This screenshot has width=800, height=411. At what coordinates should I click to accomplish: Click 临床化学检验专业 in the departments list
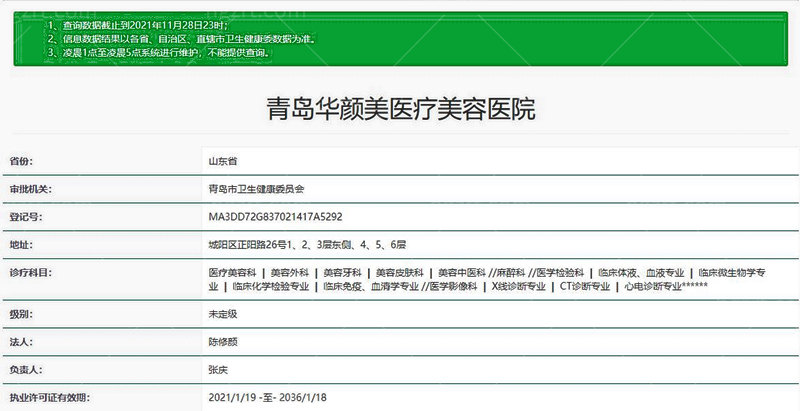coord(271,286)
